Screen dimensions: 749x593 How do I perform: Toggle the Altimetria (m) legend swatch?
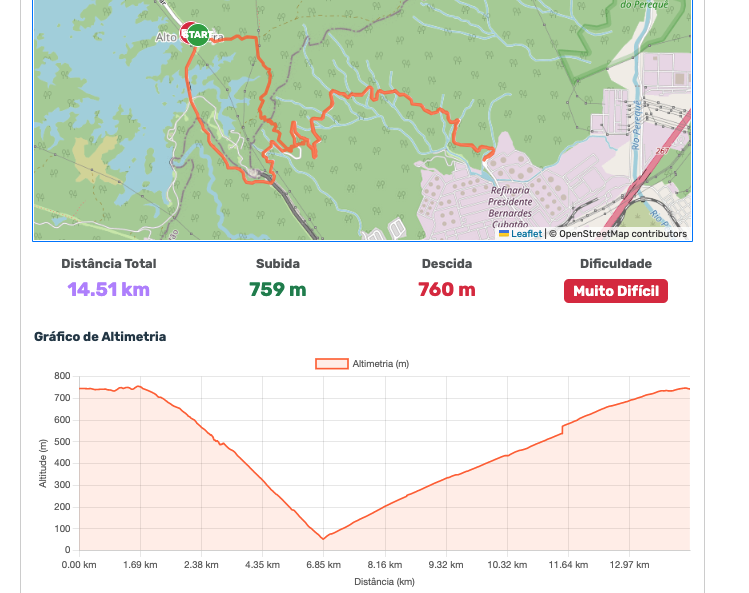pos(332,364)
